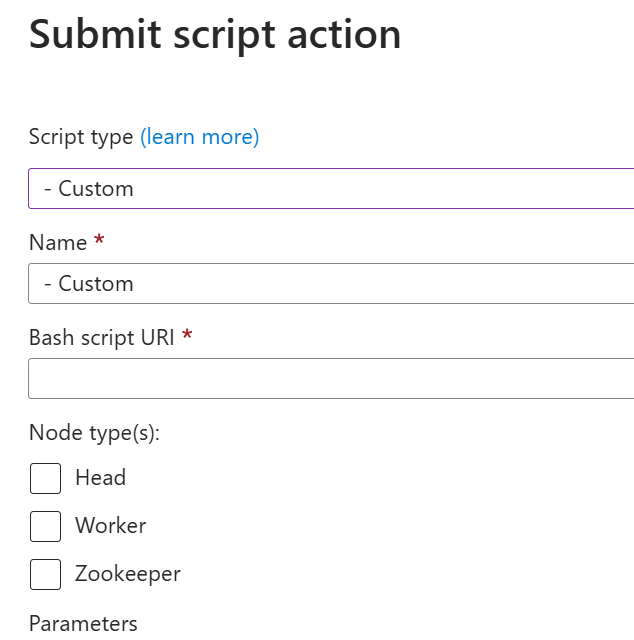Viewport: 634px width, 640px height.
Task: Click the 'Submit script action' heading
Action: [x=215, y=35]
